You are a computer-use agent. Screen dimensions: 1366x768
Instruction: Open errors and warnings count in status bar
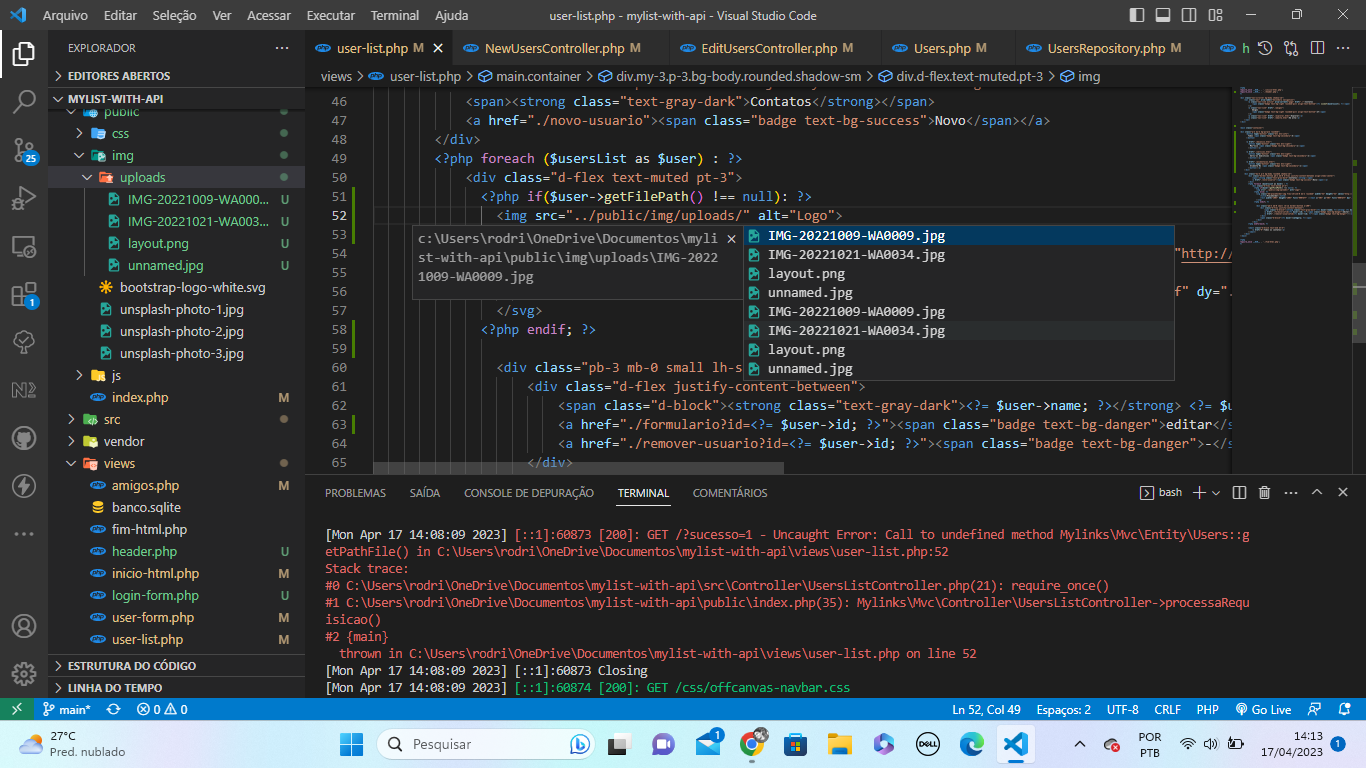tap(163, 709)
